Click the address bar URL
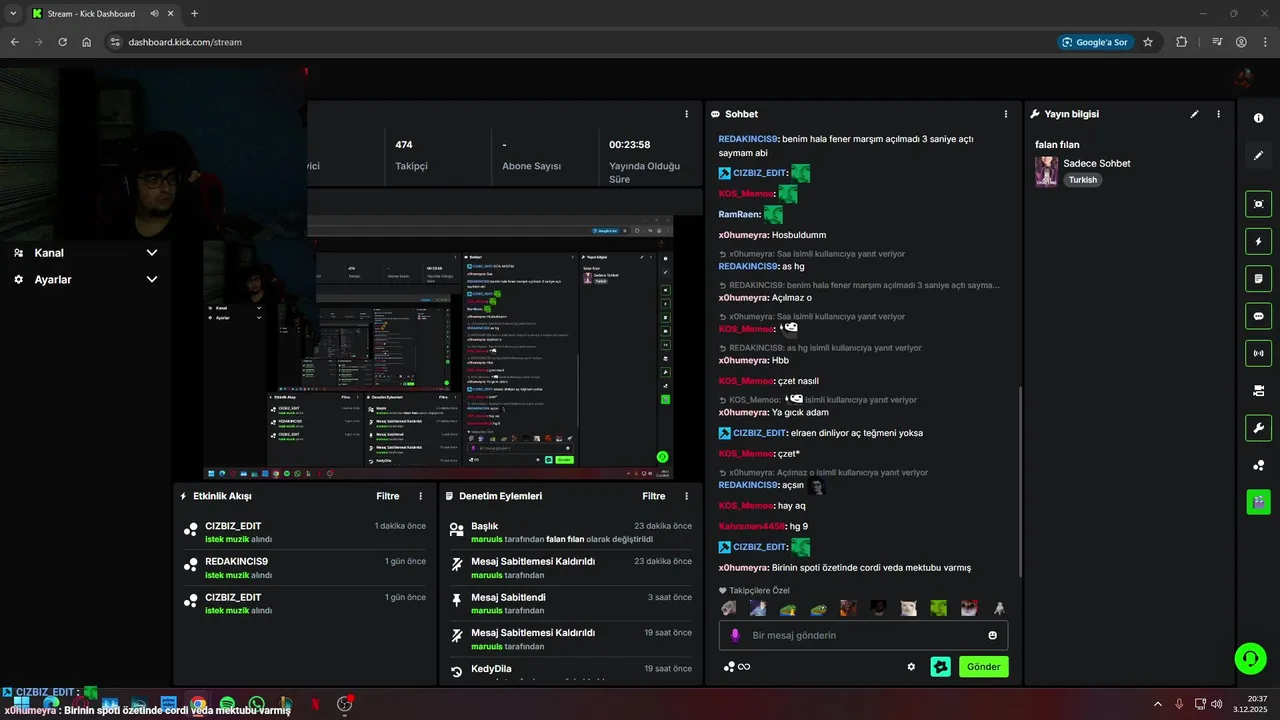1280x720 pixels. [x=185, y=42]
